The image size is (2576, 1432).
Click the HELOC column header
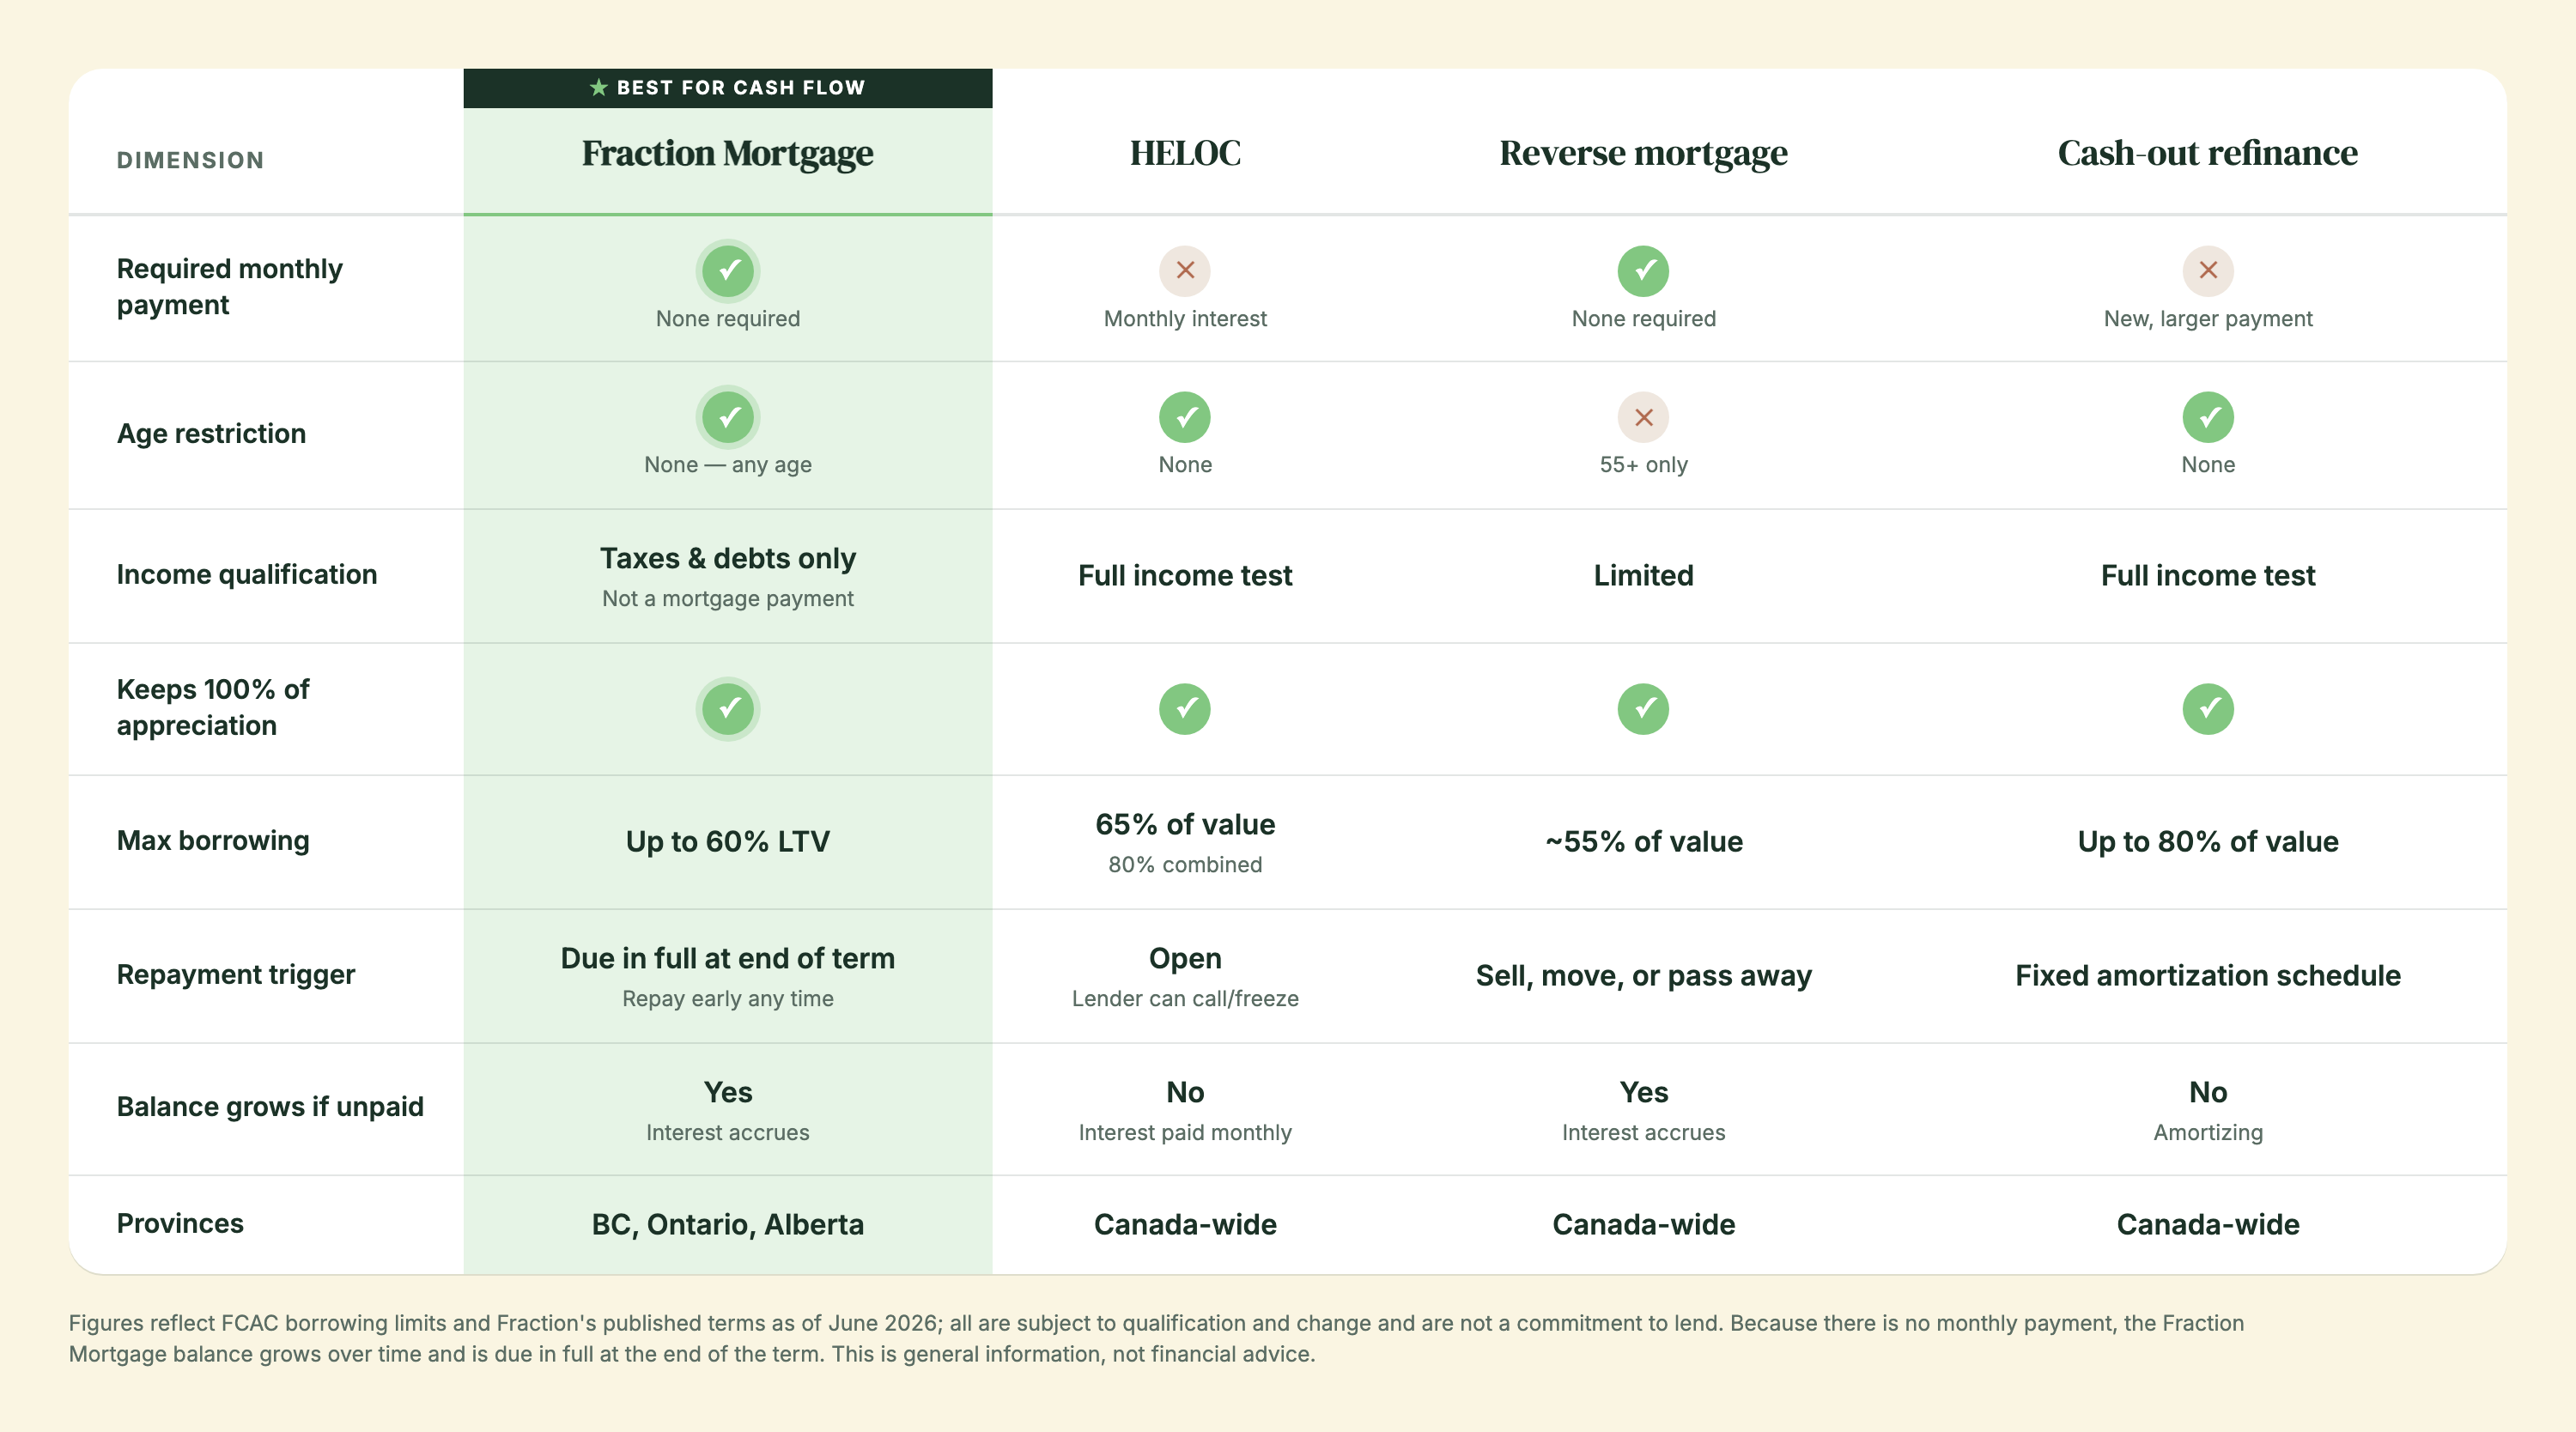point(1185,153)
